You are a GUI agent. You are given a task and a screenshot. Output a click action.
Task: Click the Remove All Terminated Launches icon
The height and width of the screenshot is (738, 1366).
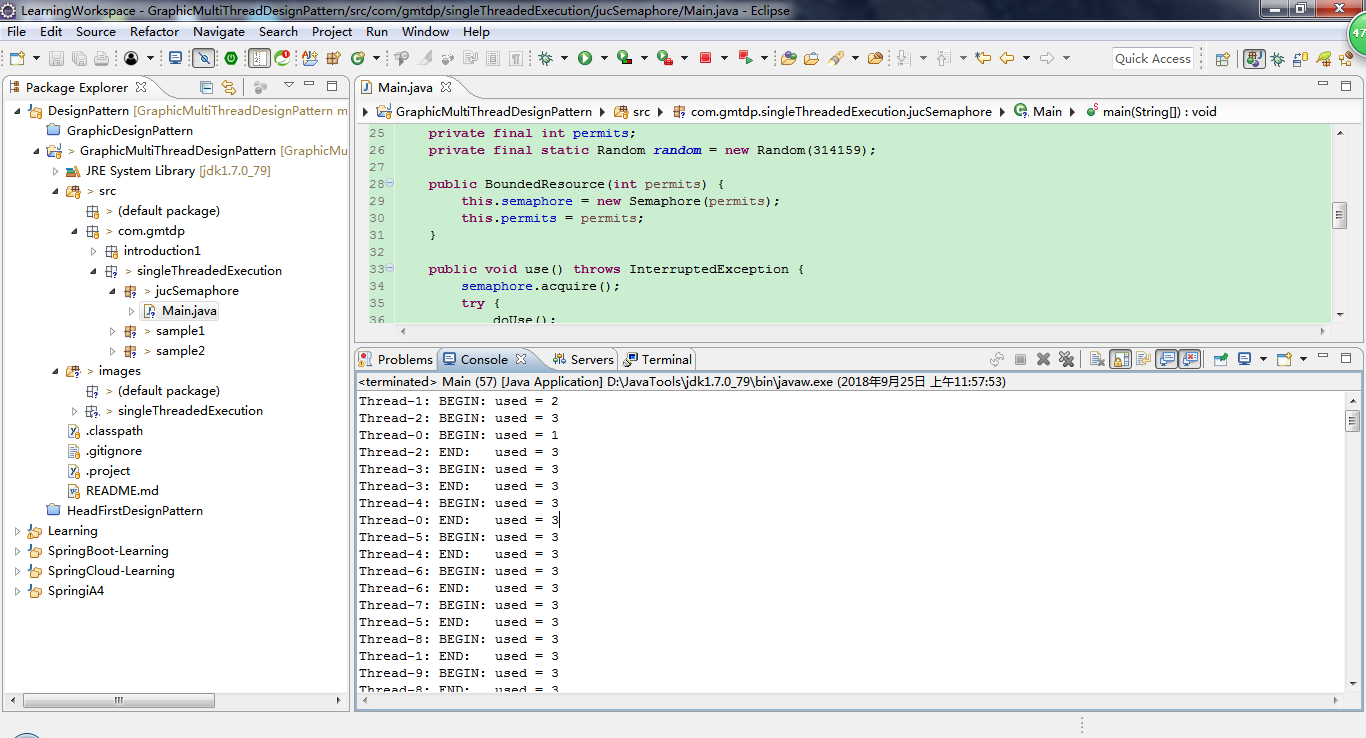click(1066, 359)
